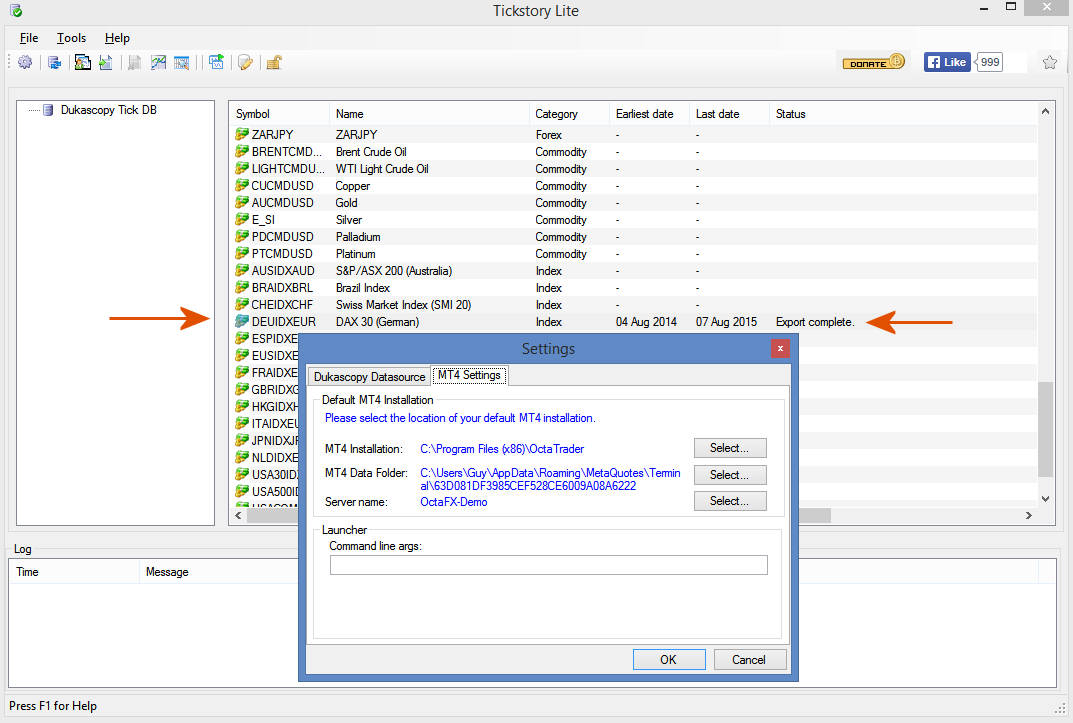Click Select for Server name
The height and width of the screenshot is (723, 1073).
(x=729, y=501)
